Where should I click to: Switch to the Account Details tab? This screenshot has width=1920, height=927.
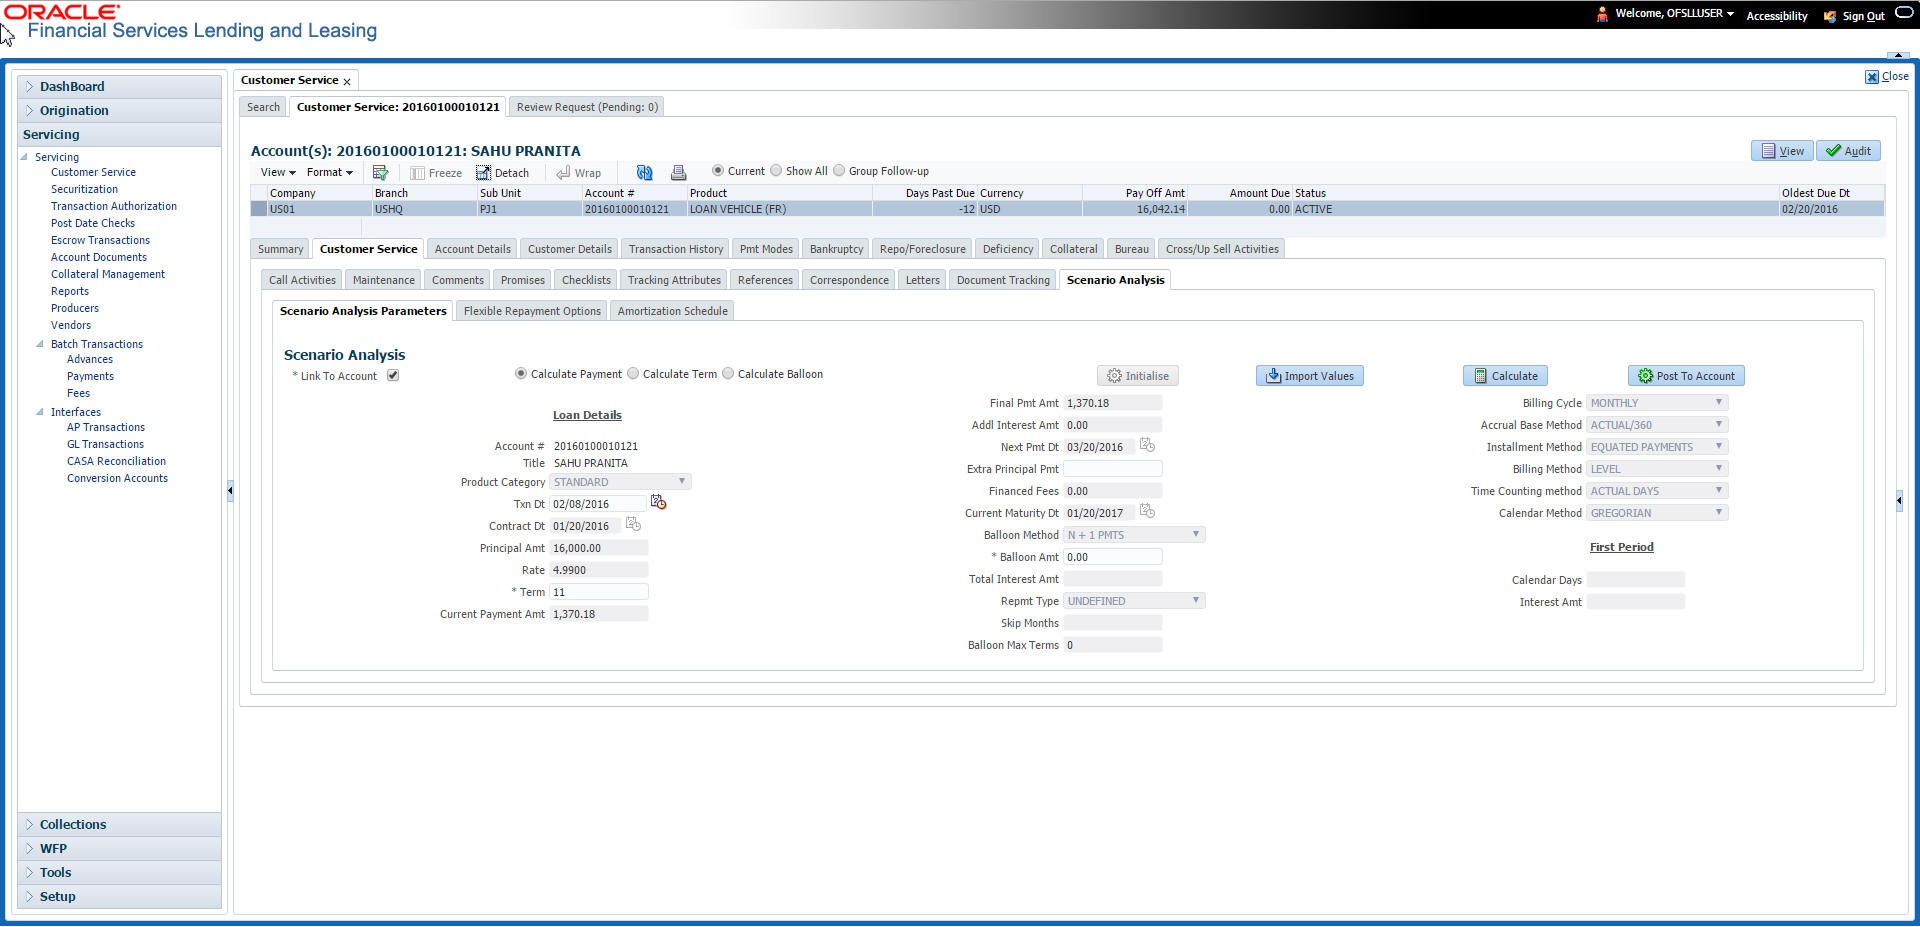coord(473,249)
